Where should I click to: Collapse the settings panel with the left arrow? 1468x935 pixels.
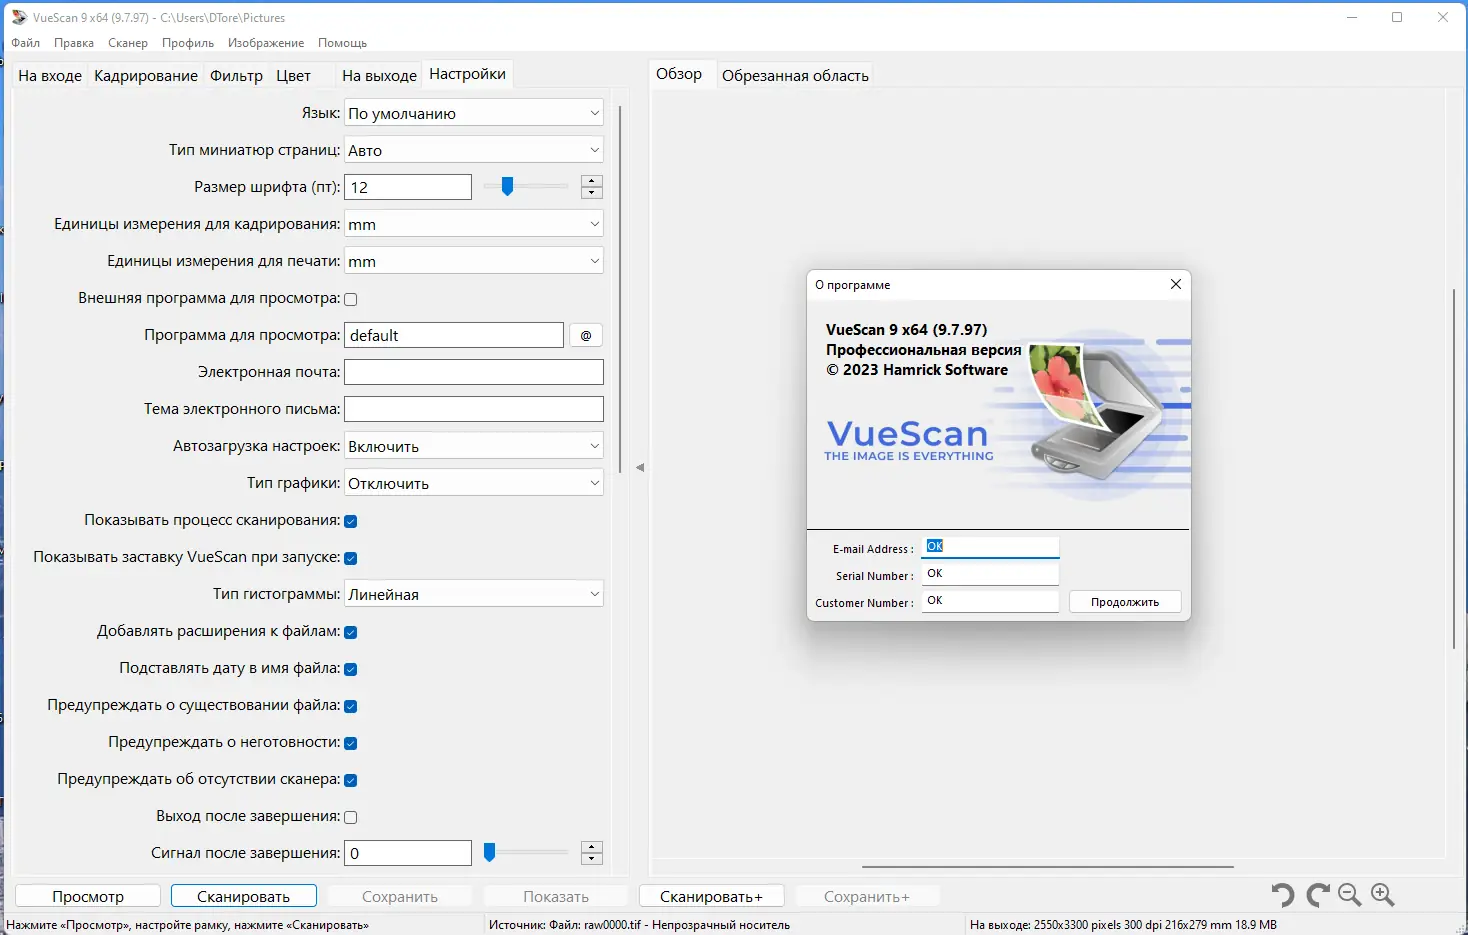click(x=641, y=467)
